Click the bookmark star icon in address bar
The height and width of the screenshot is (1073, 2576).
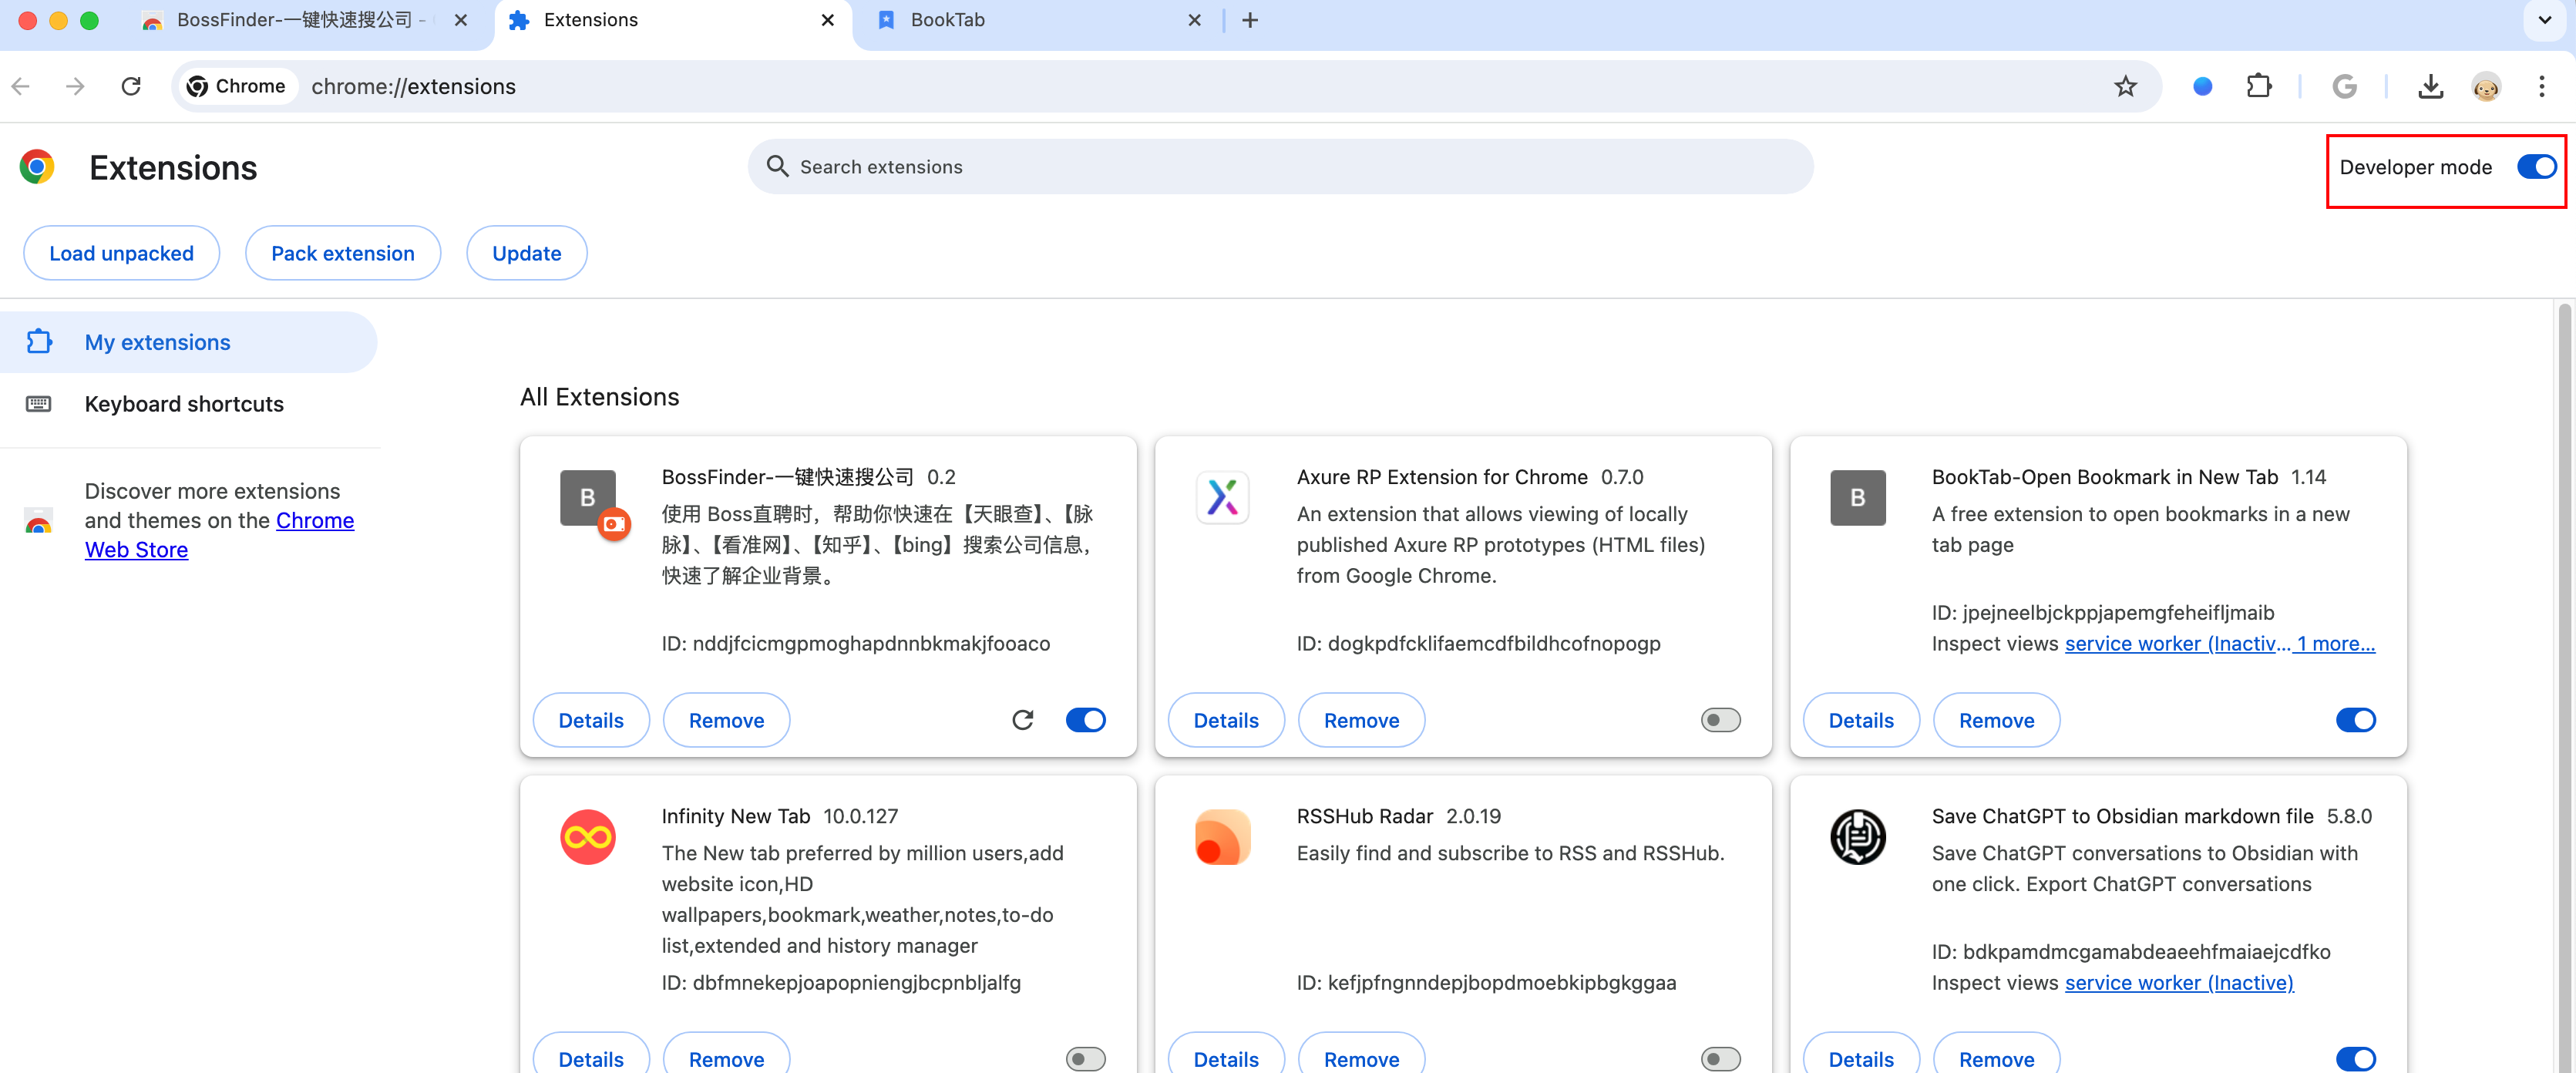point(2125,86)
